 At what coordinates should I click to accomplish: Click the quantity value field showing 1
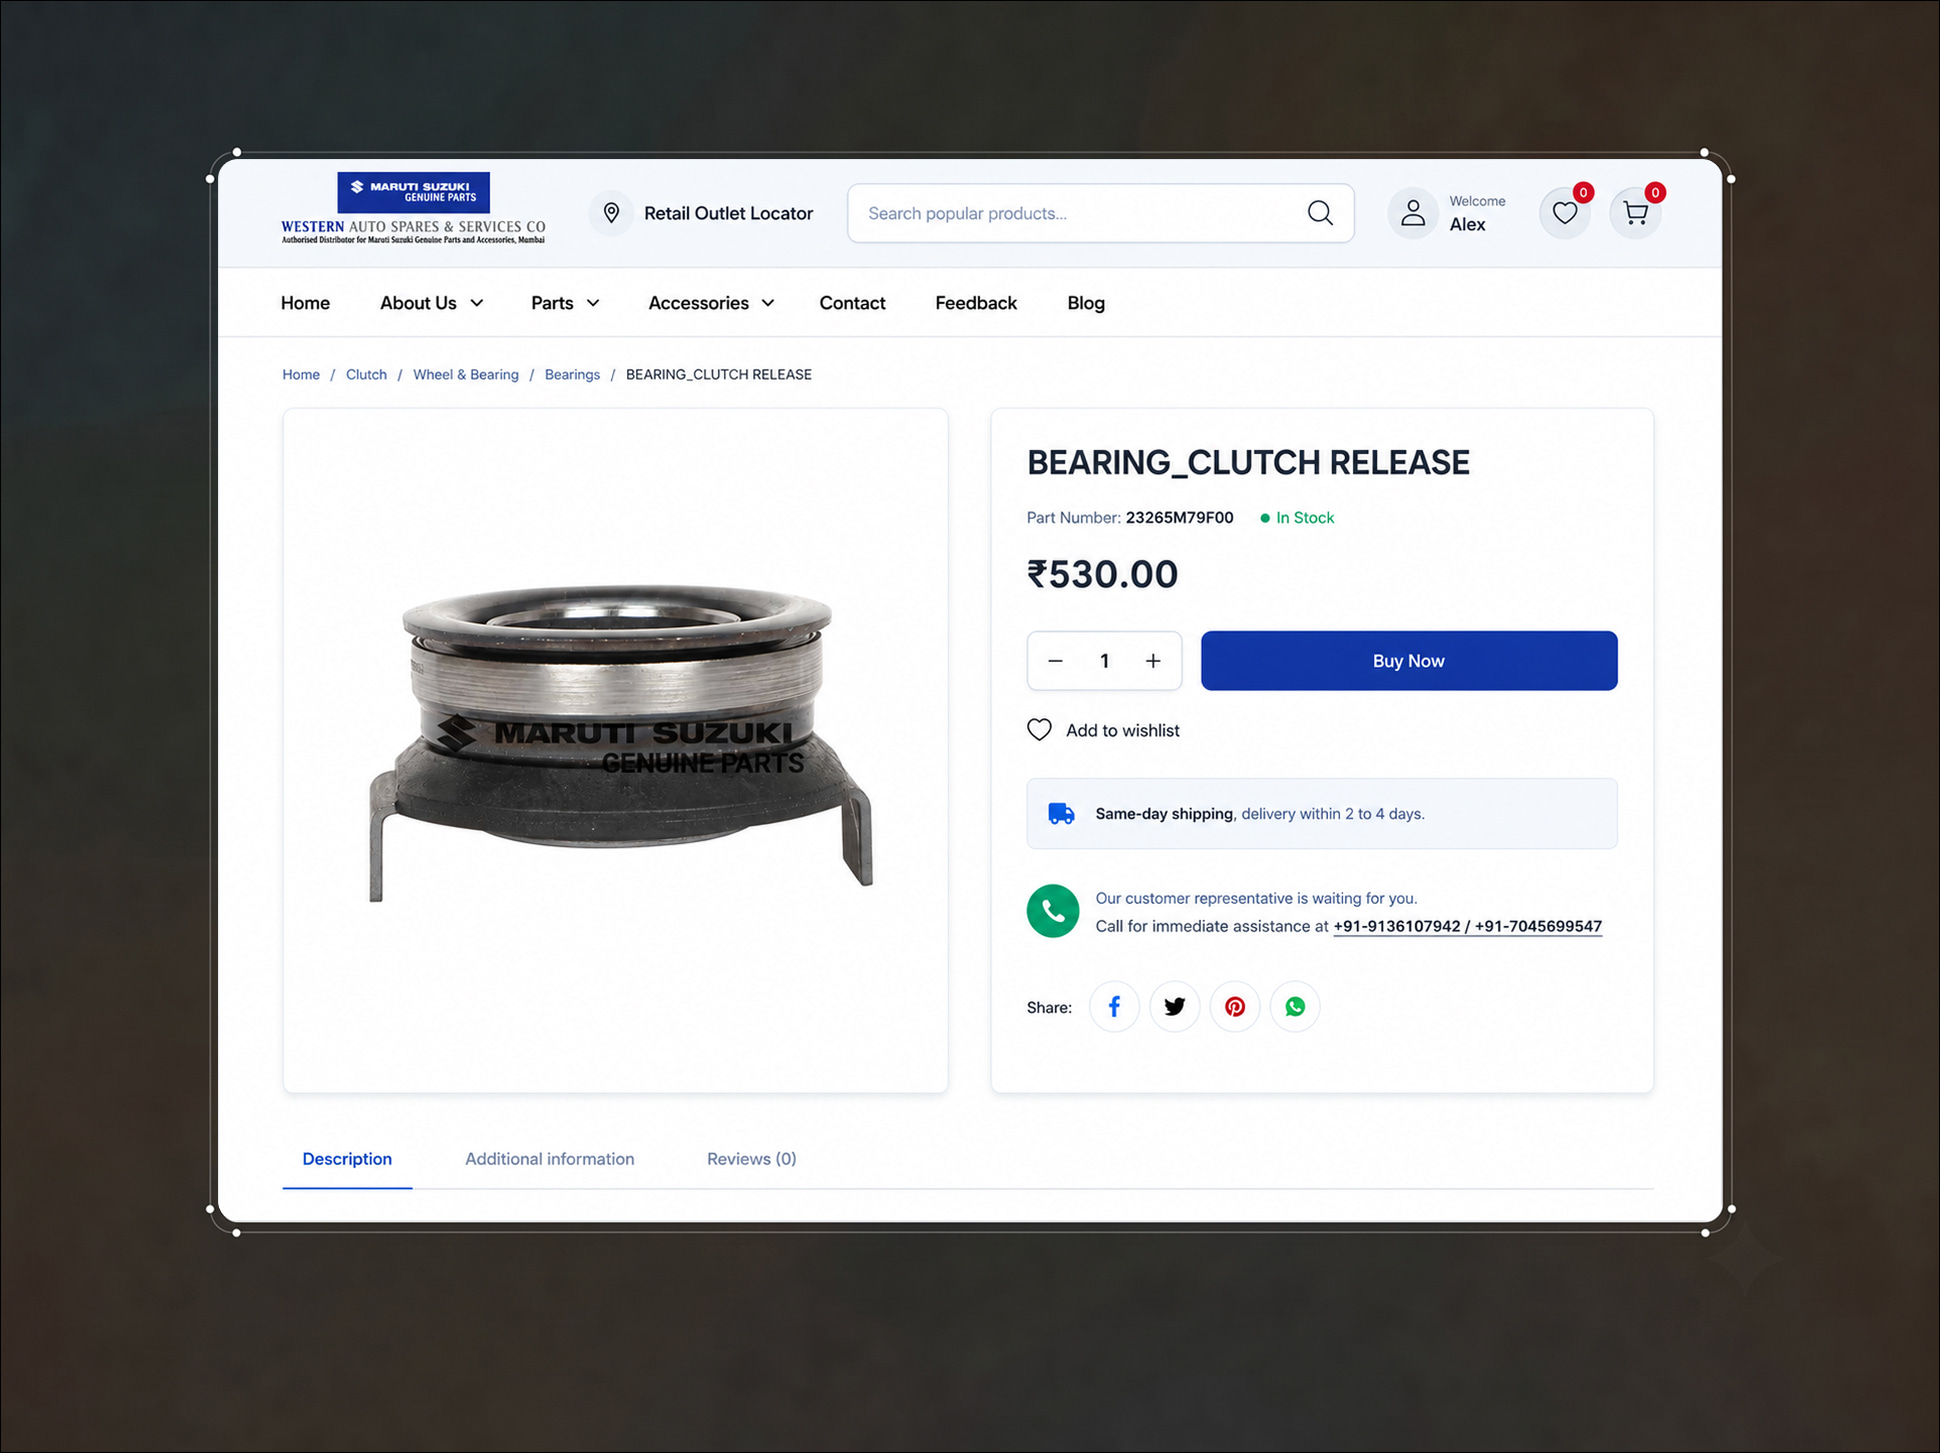click(1104, 661)
